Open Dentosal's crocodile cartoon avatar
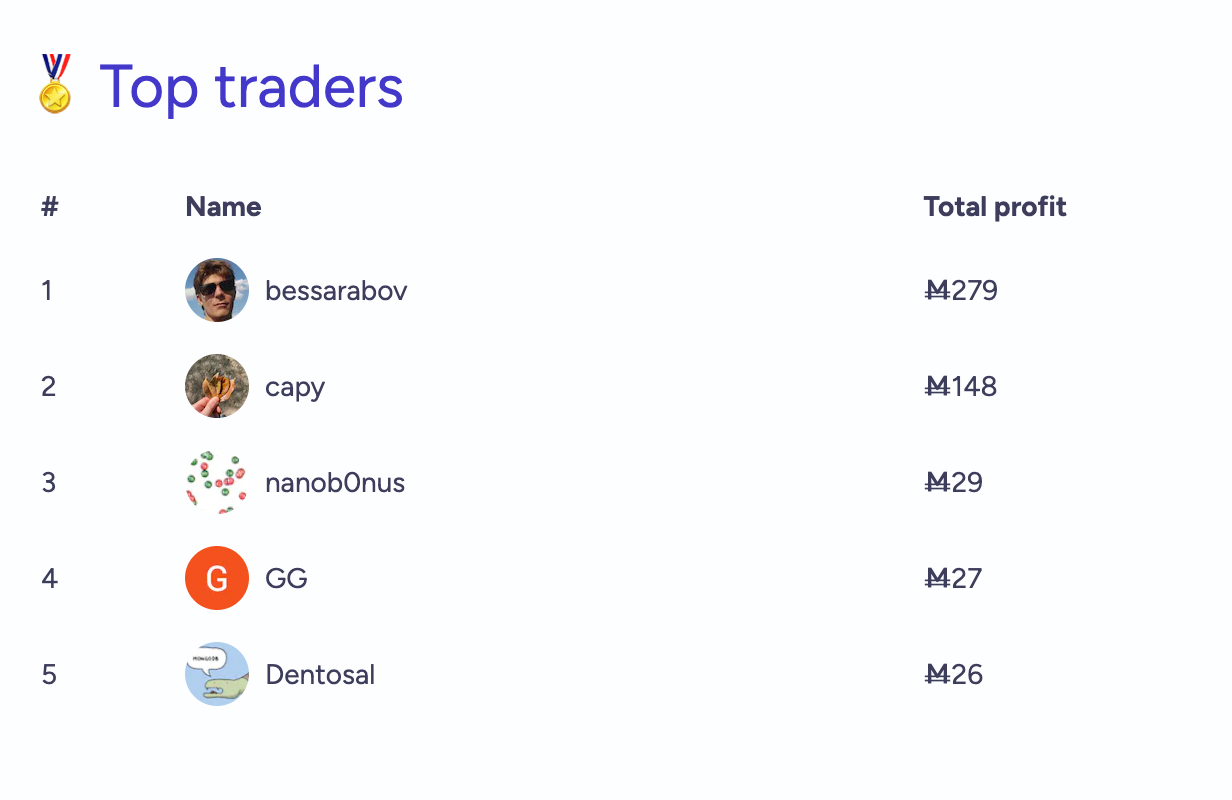Screen dimensions: 1232x800 pyautogui.click(x=217, y=674)
